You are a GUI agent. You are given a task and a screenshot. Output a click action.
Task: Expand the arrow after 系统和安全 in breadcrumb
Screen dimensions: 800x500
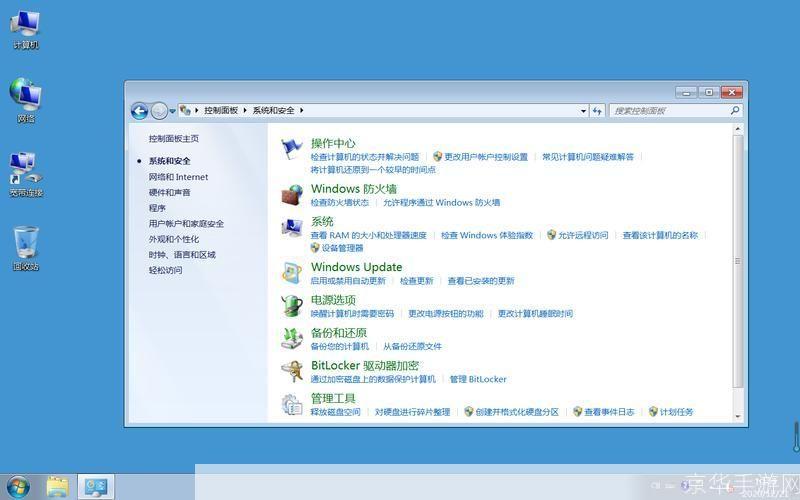click(x=302, y=110)
